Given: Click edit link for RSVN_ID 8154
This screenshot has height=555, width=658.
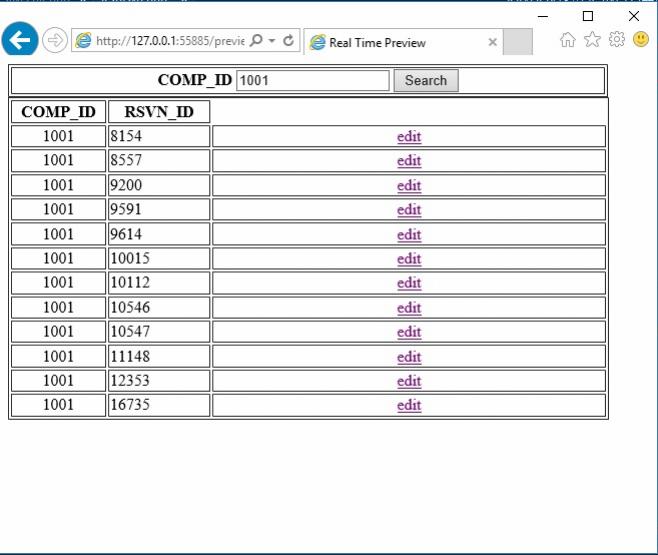Looking at the screenshot, I should point(409,136).
